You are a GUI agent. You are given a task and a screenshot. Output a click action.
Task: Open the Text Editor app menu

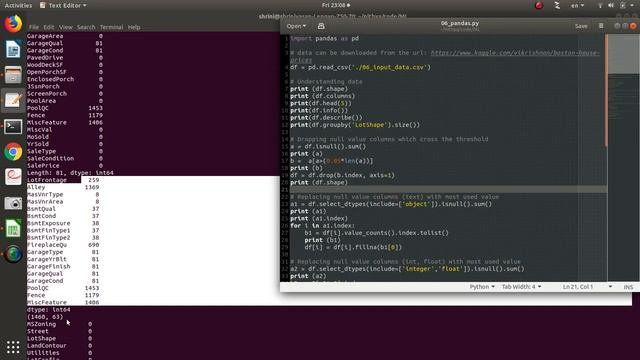coord(63,5)
